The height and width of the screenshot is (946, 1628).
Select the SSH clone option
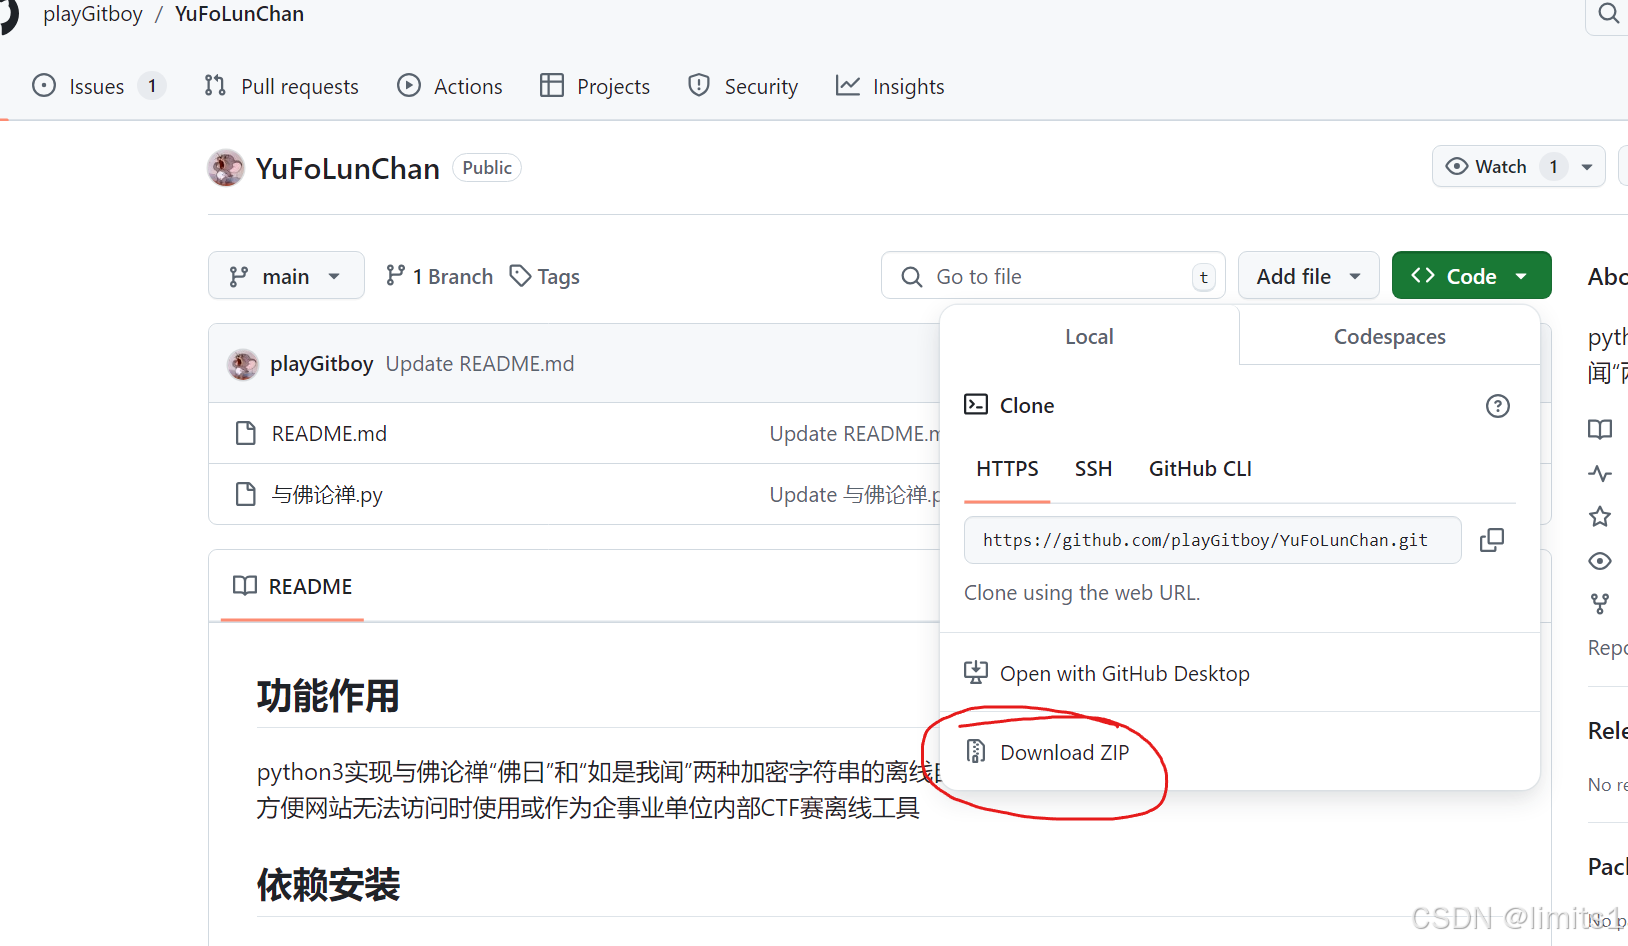coord(1093,469)
